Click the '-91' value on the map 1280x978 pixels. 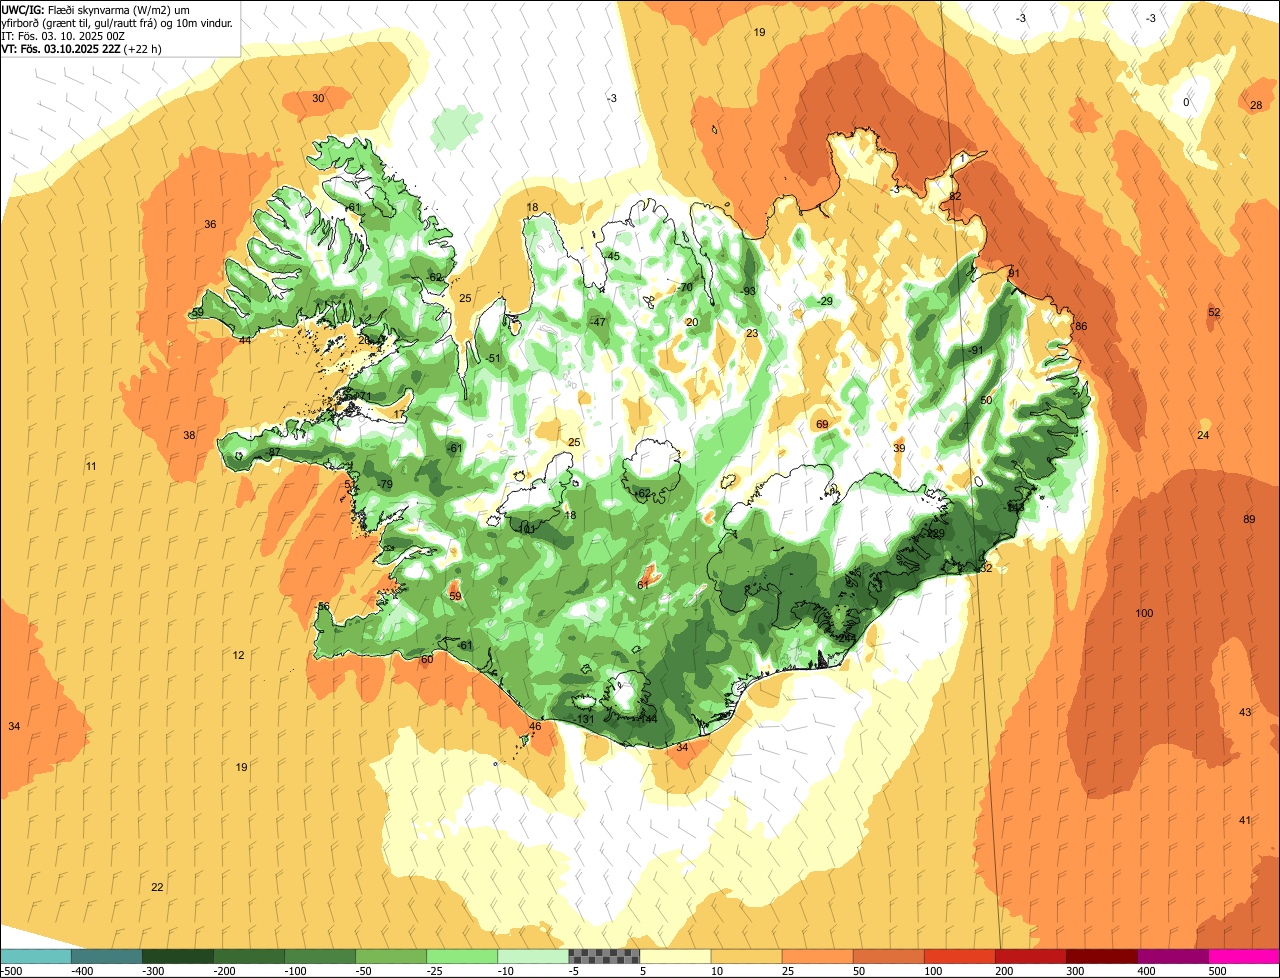[x=975, y=350]
